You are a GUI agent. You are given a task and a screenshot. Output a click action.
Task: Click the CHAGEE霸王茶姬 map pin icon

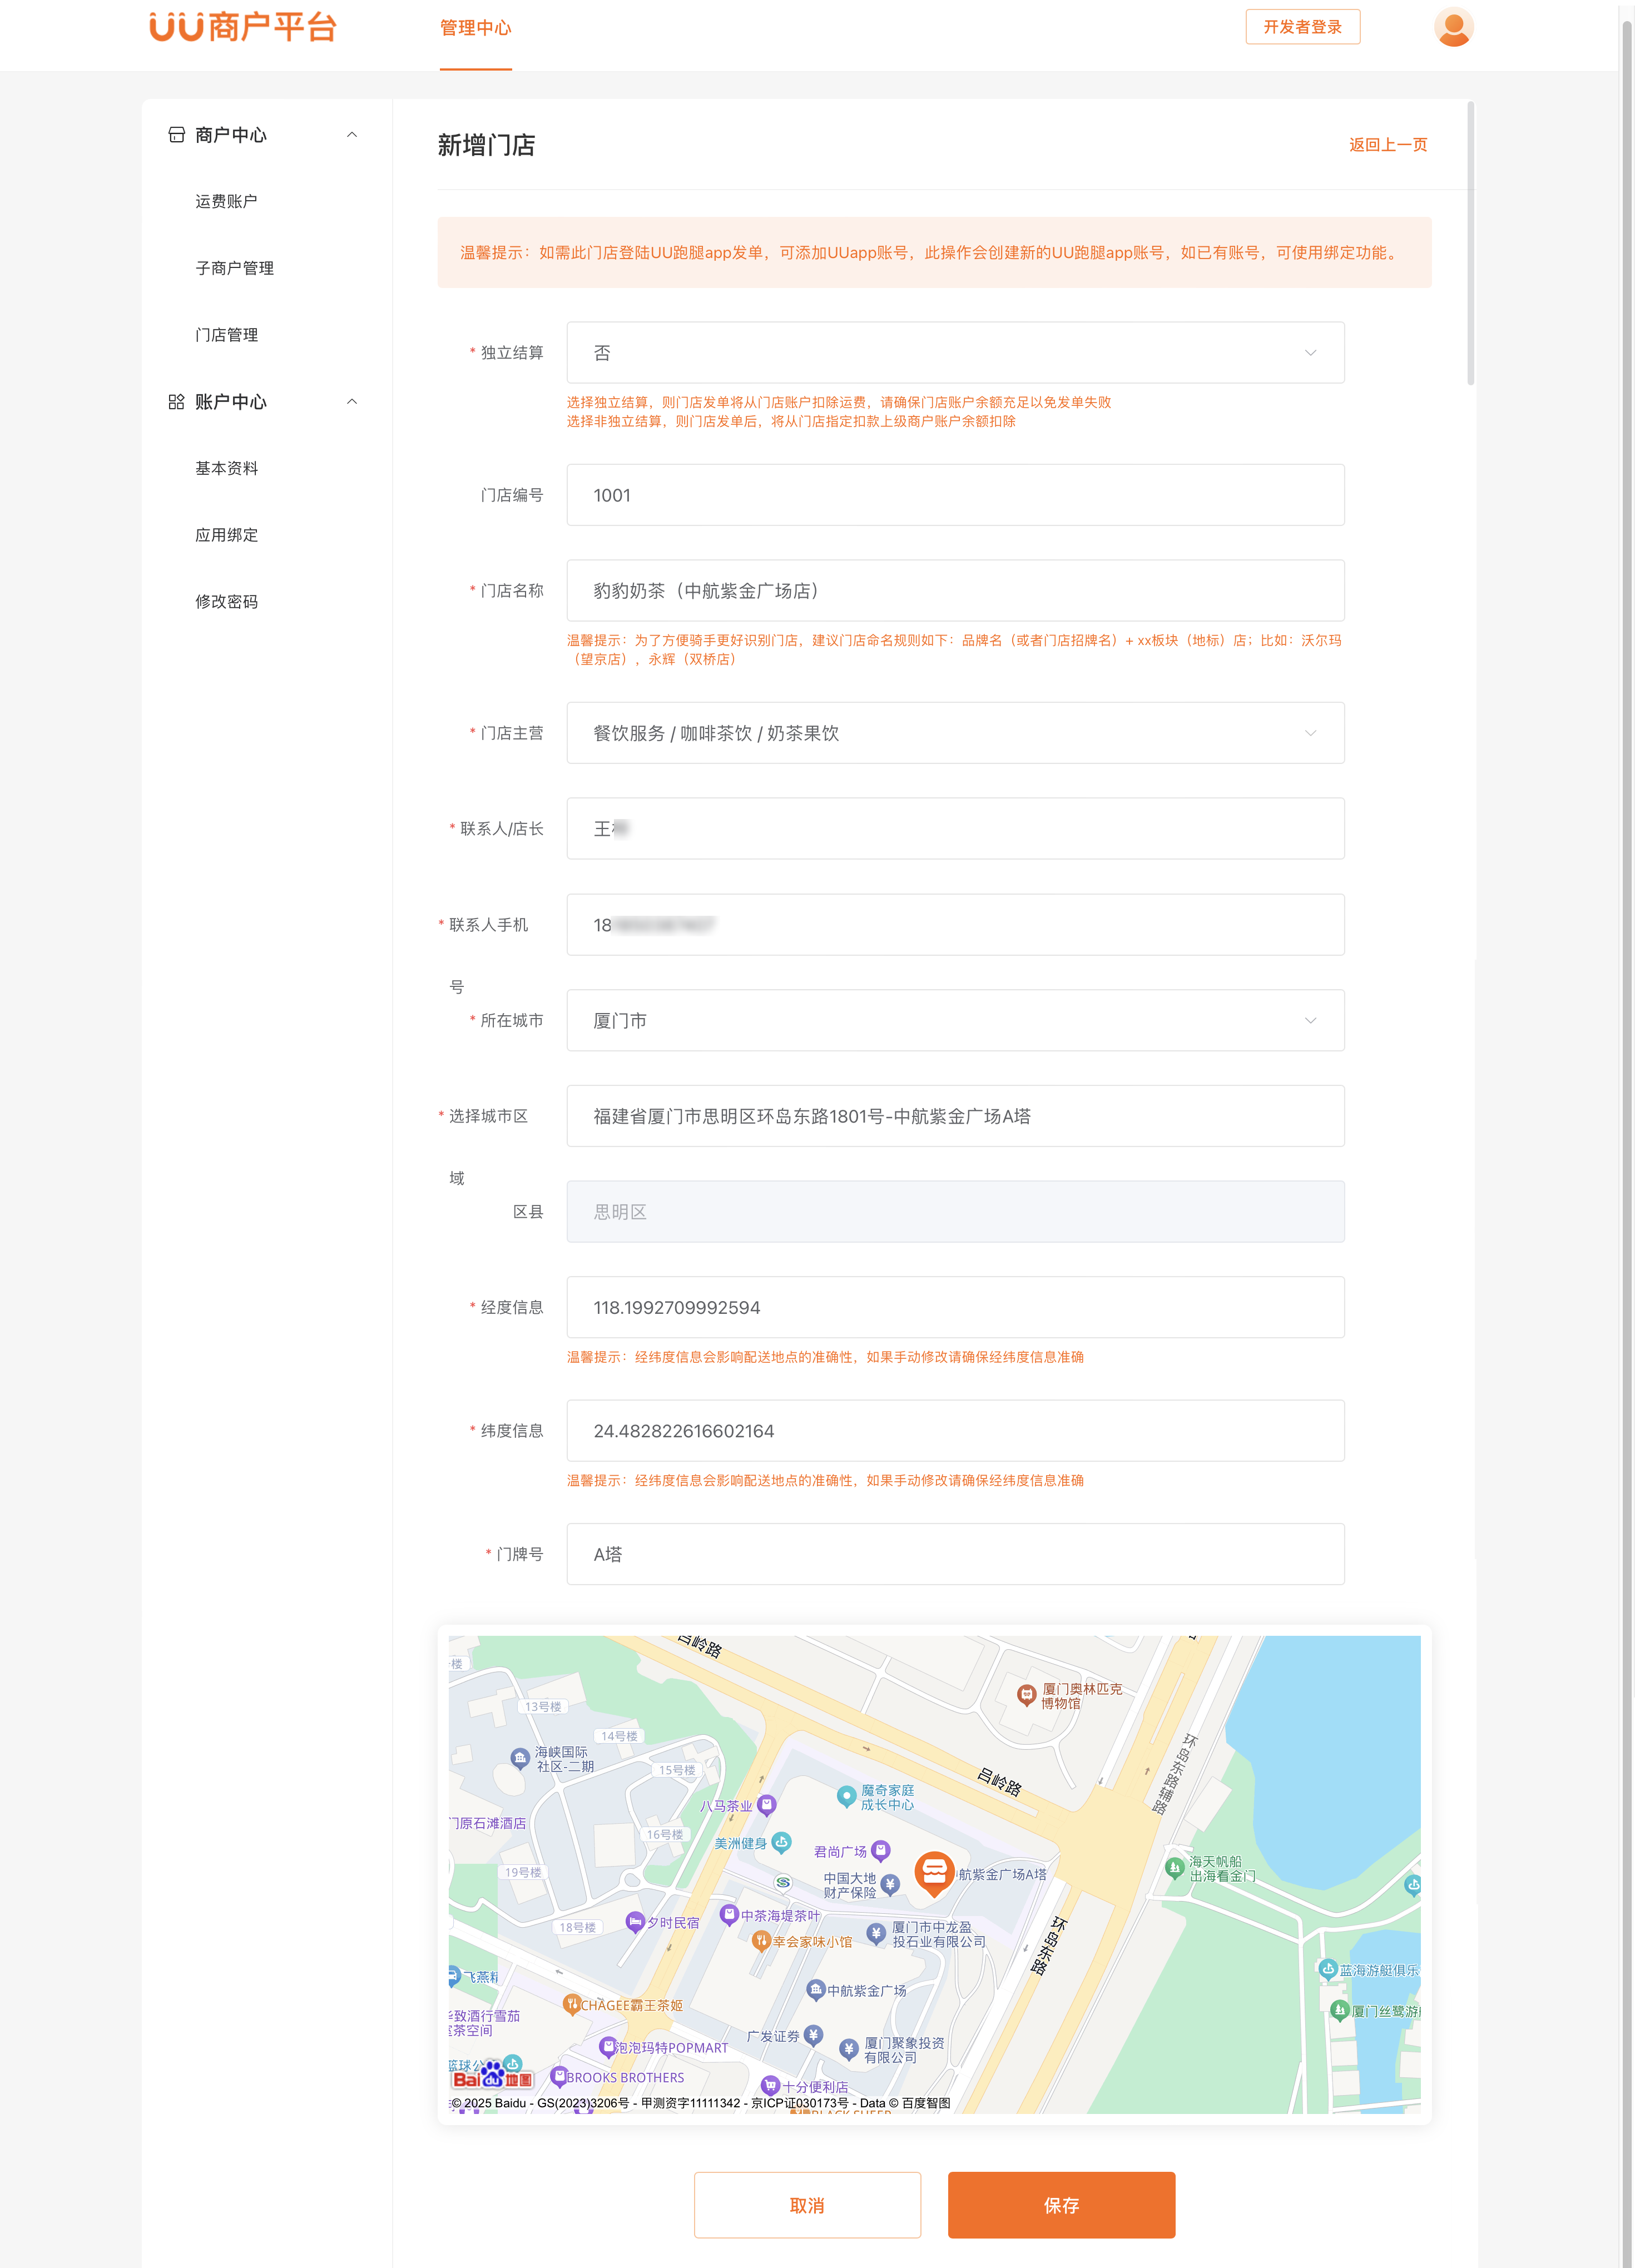tap(571, 2003)
